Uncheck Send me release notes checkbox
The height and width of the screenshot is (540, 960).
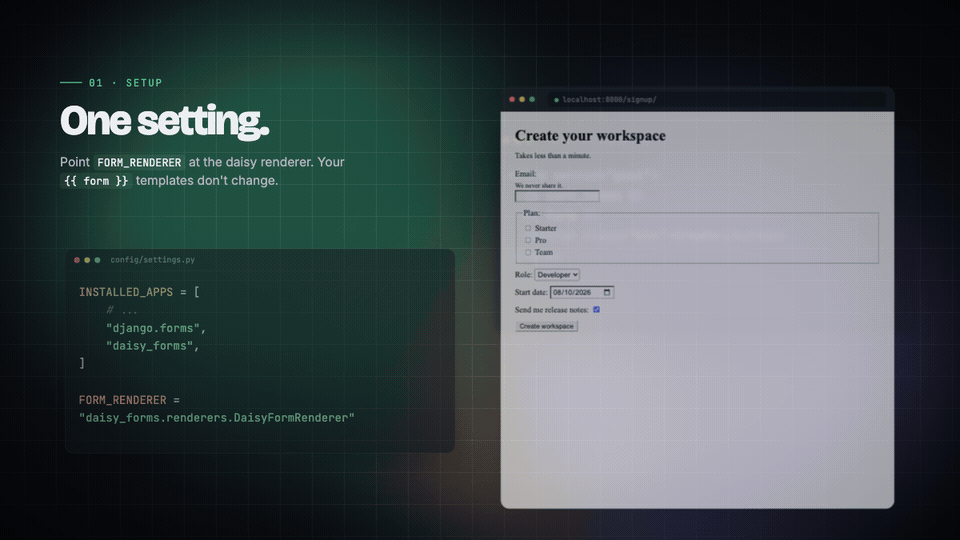click(x=596, y=310)
